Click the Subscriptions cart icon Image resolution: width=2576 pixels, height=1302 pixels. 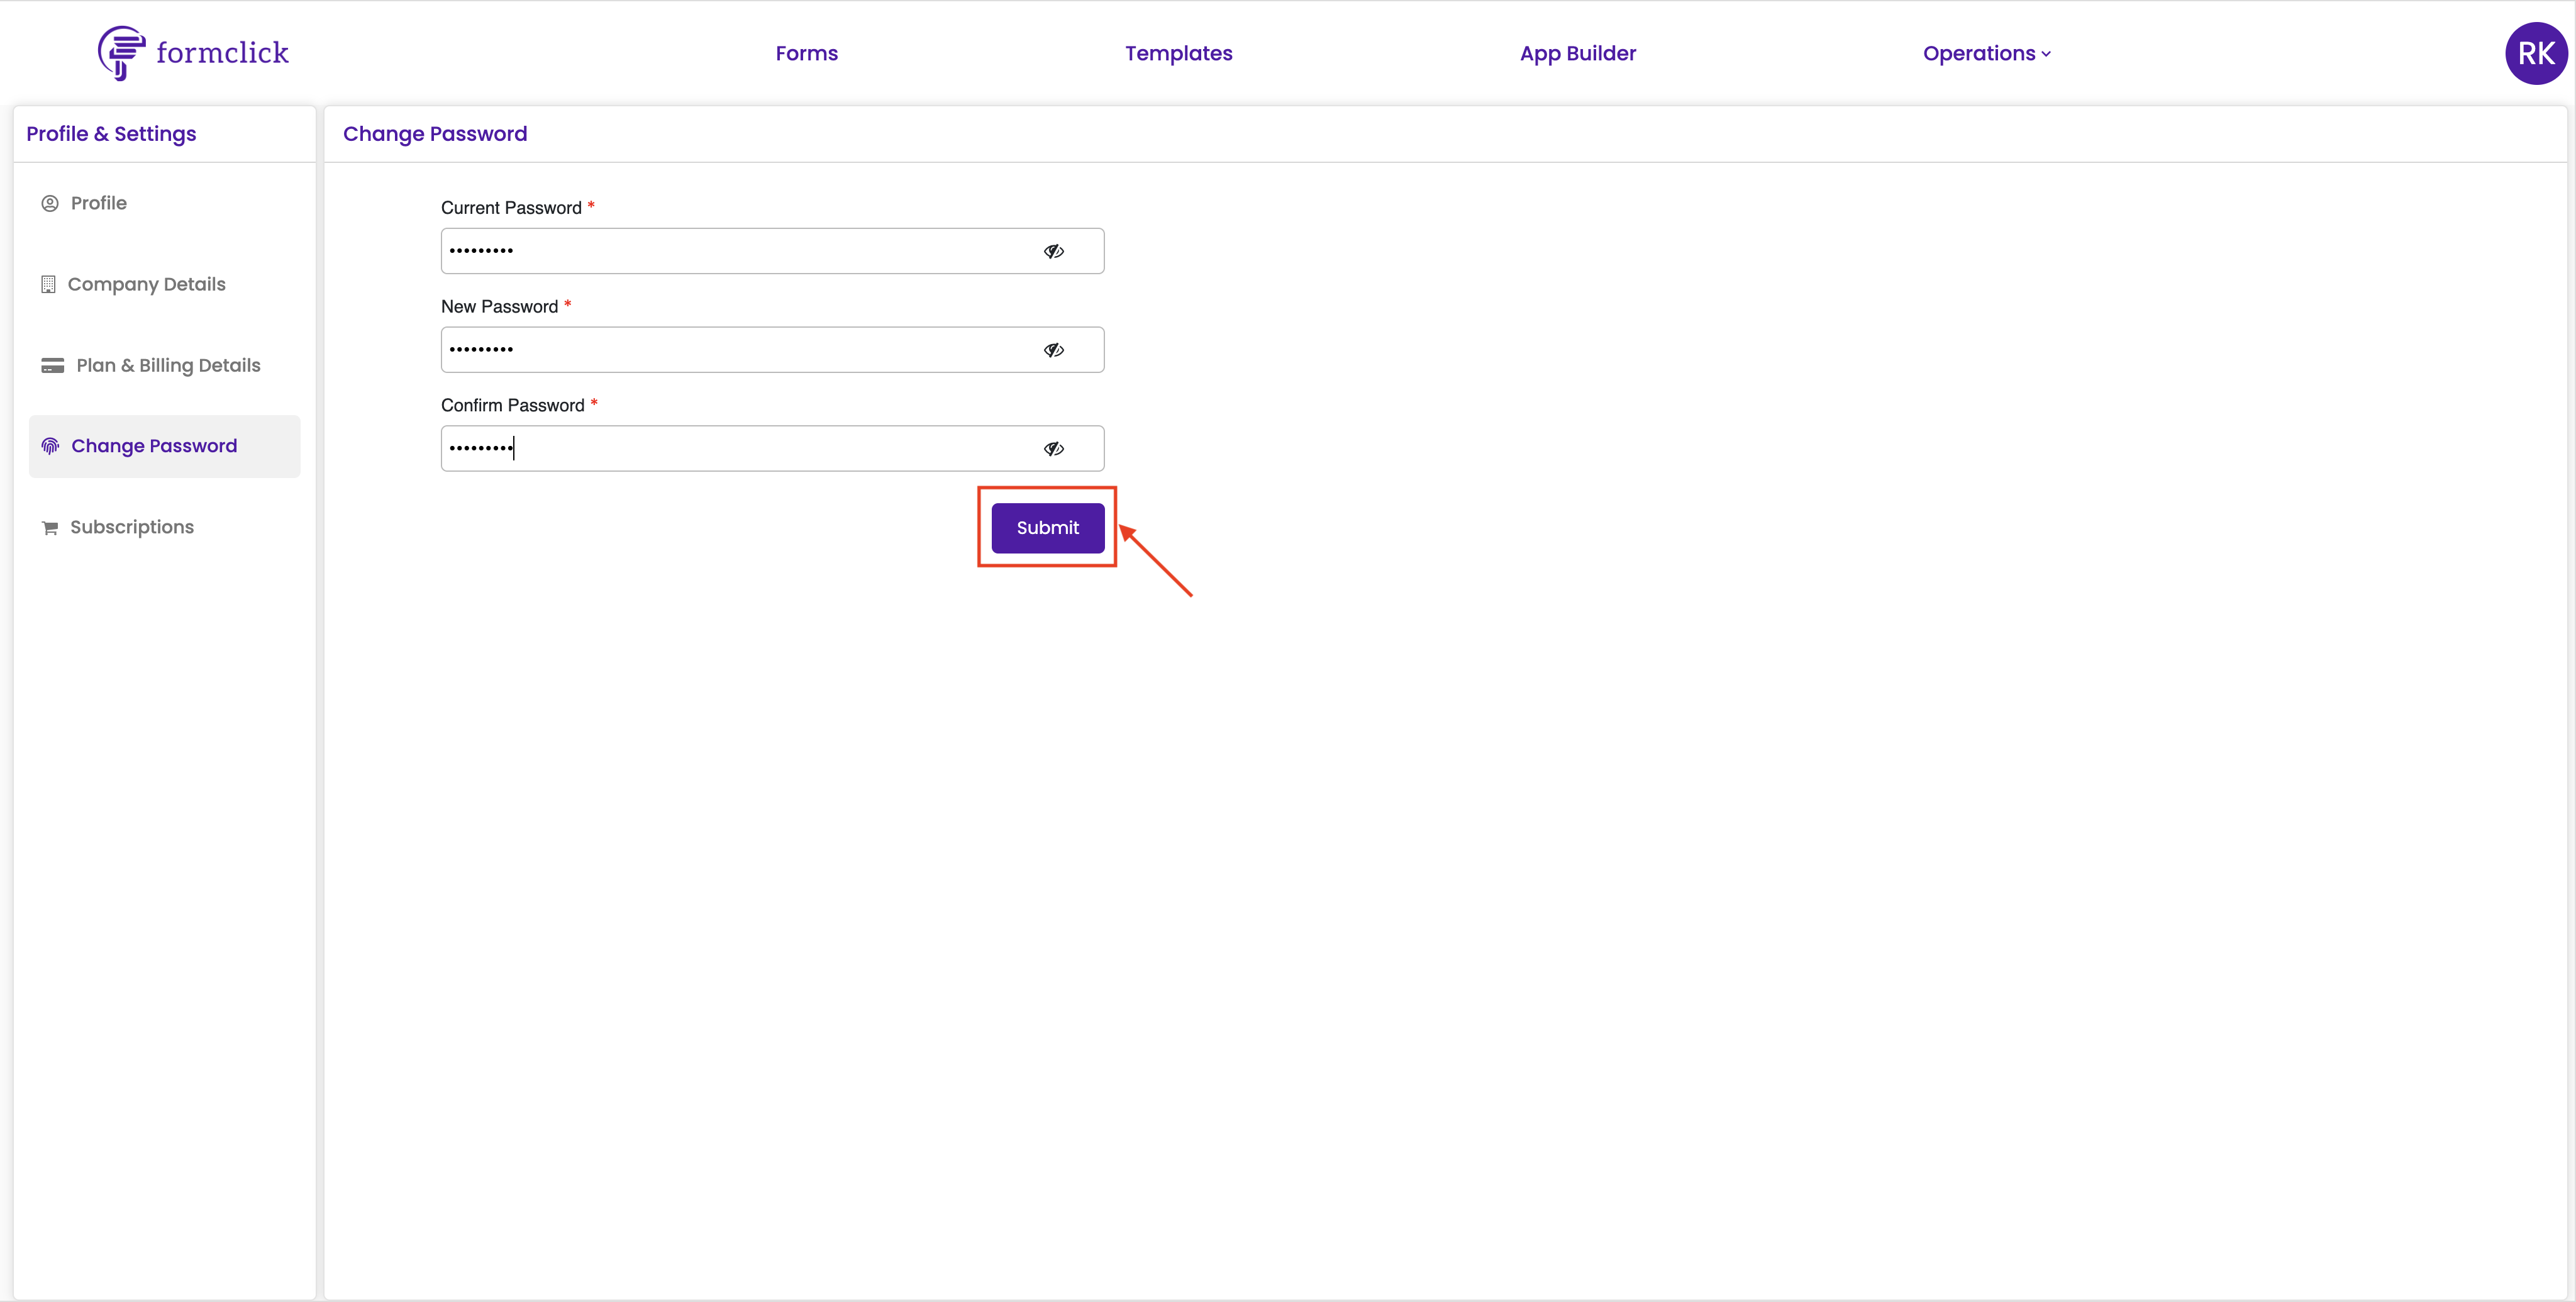point(50,528)
